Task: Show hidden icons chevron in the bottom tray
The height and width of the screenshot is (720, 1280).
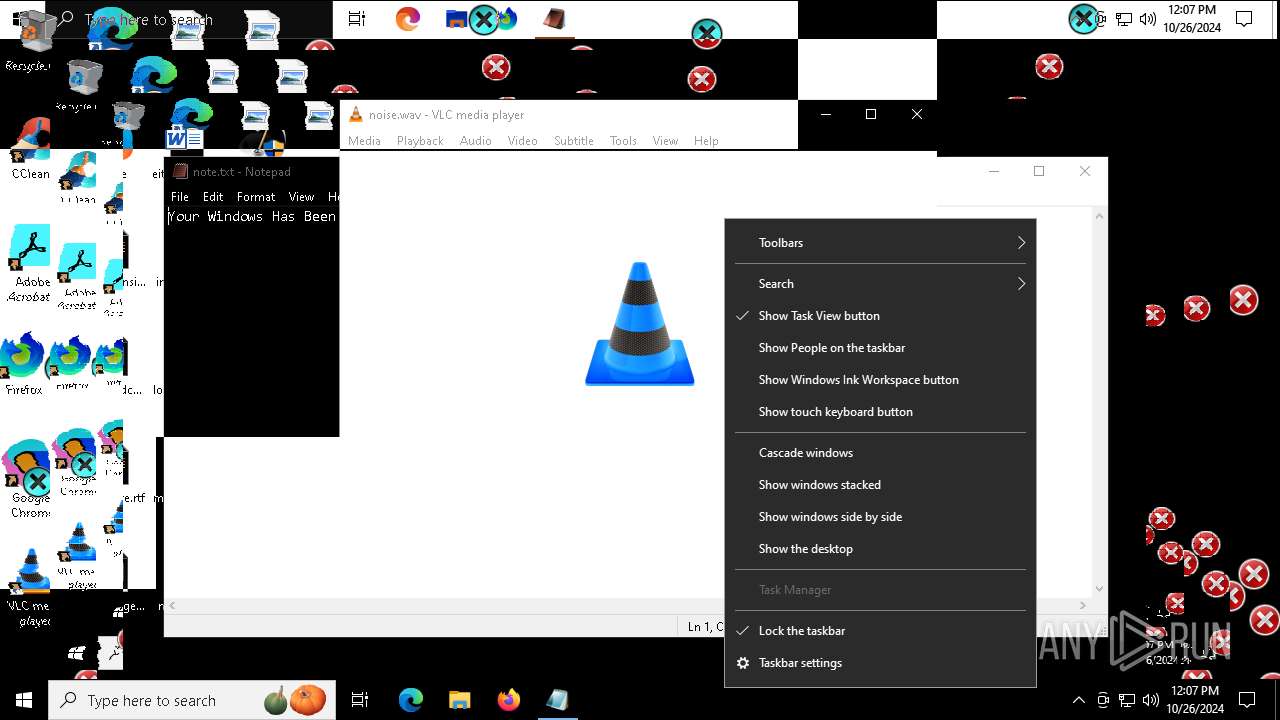Action: tap(1078, 700)
